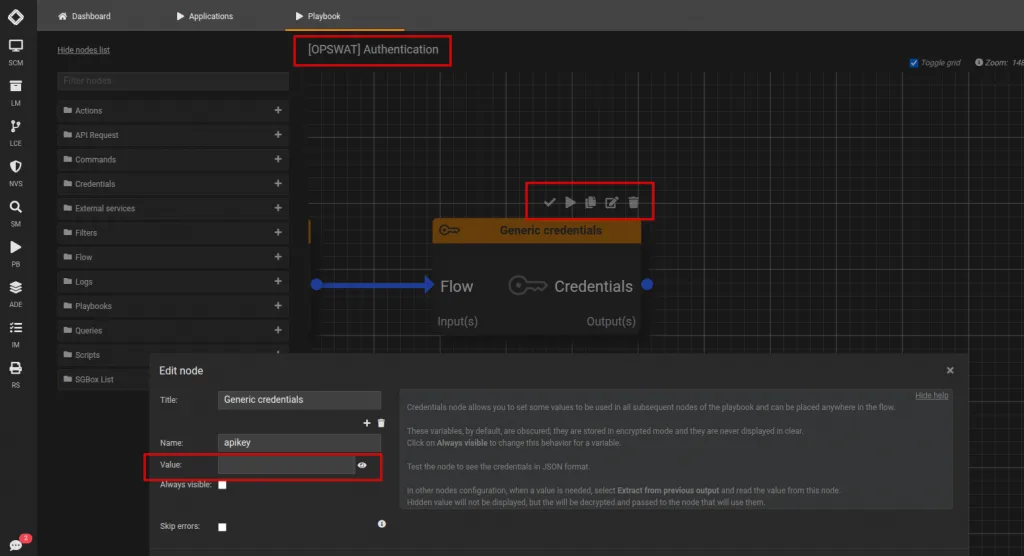Duplicate the node with copy icon
1024x556 pixels.
590,203
